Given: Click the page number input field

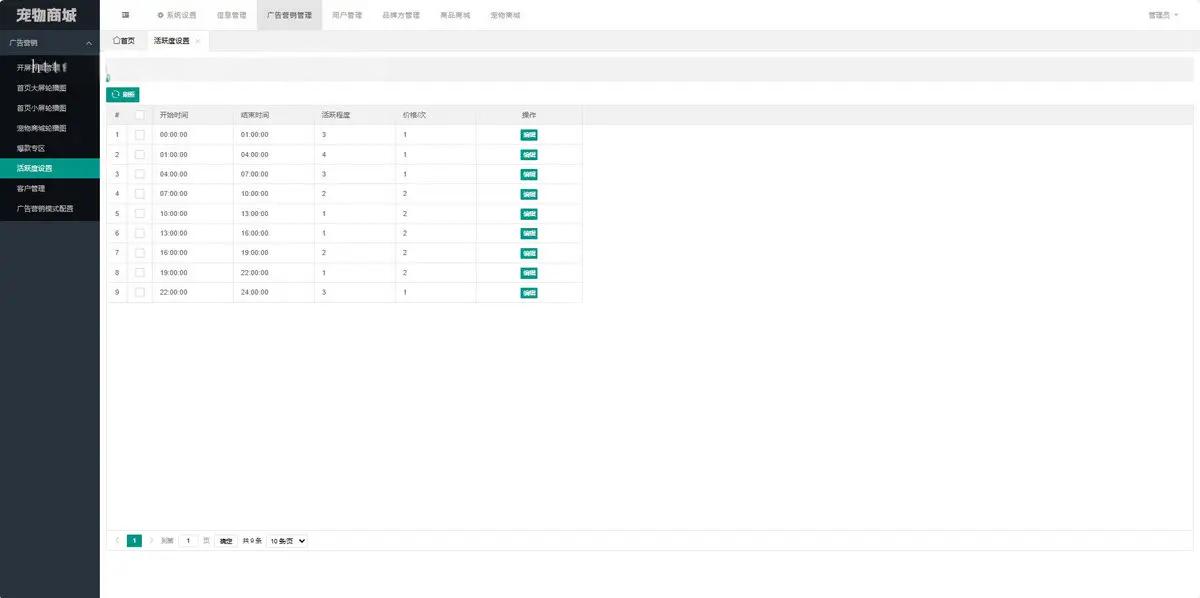Looking at the screenshot, I should [188, 541].
